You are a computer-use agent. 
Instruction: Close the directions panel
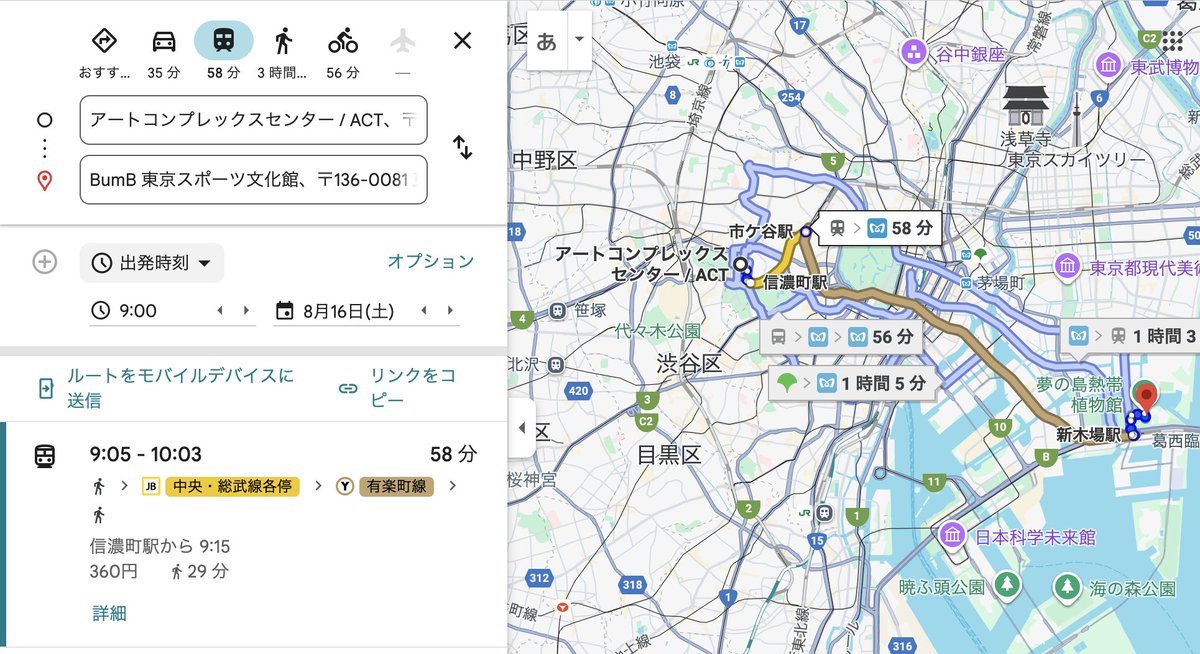(462, 40)
